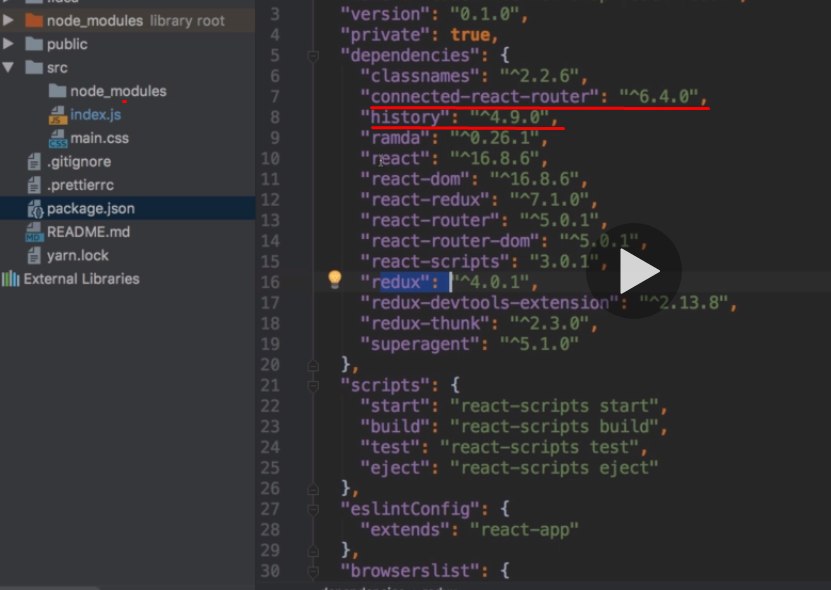
Task: Click the "react-redux" key text
Action: [x=425, y=199]
